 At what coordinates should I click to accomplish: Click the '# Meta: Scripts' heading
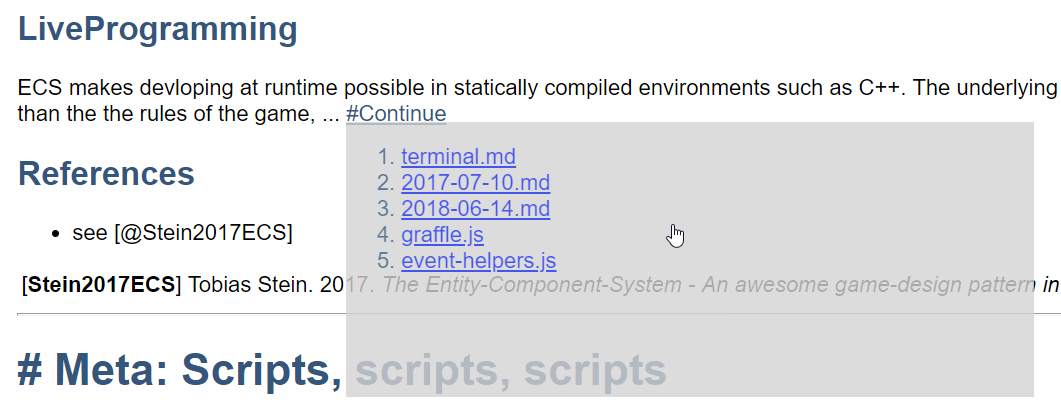pyautogui.click(x=180, y=370)
